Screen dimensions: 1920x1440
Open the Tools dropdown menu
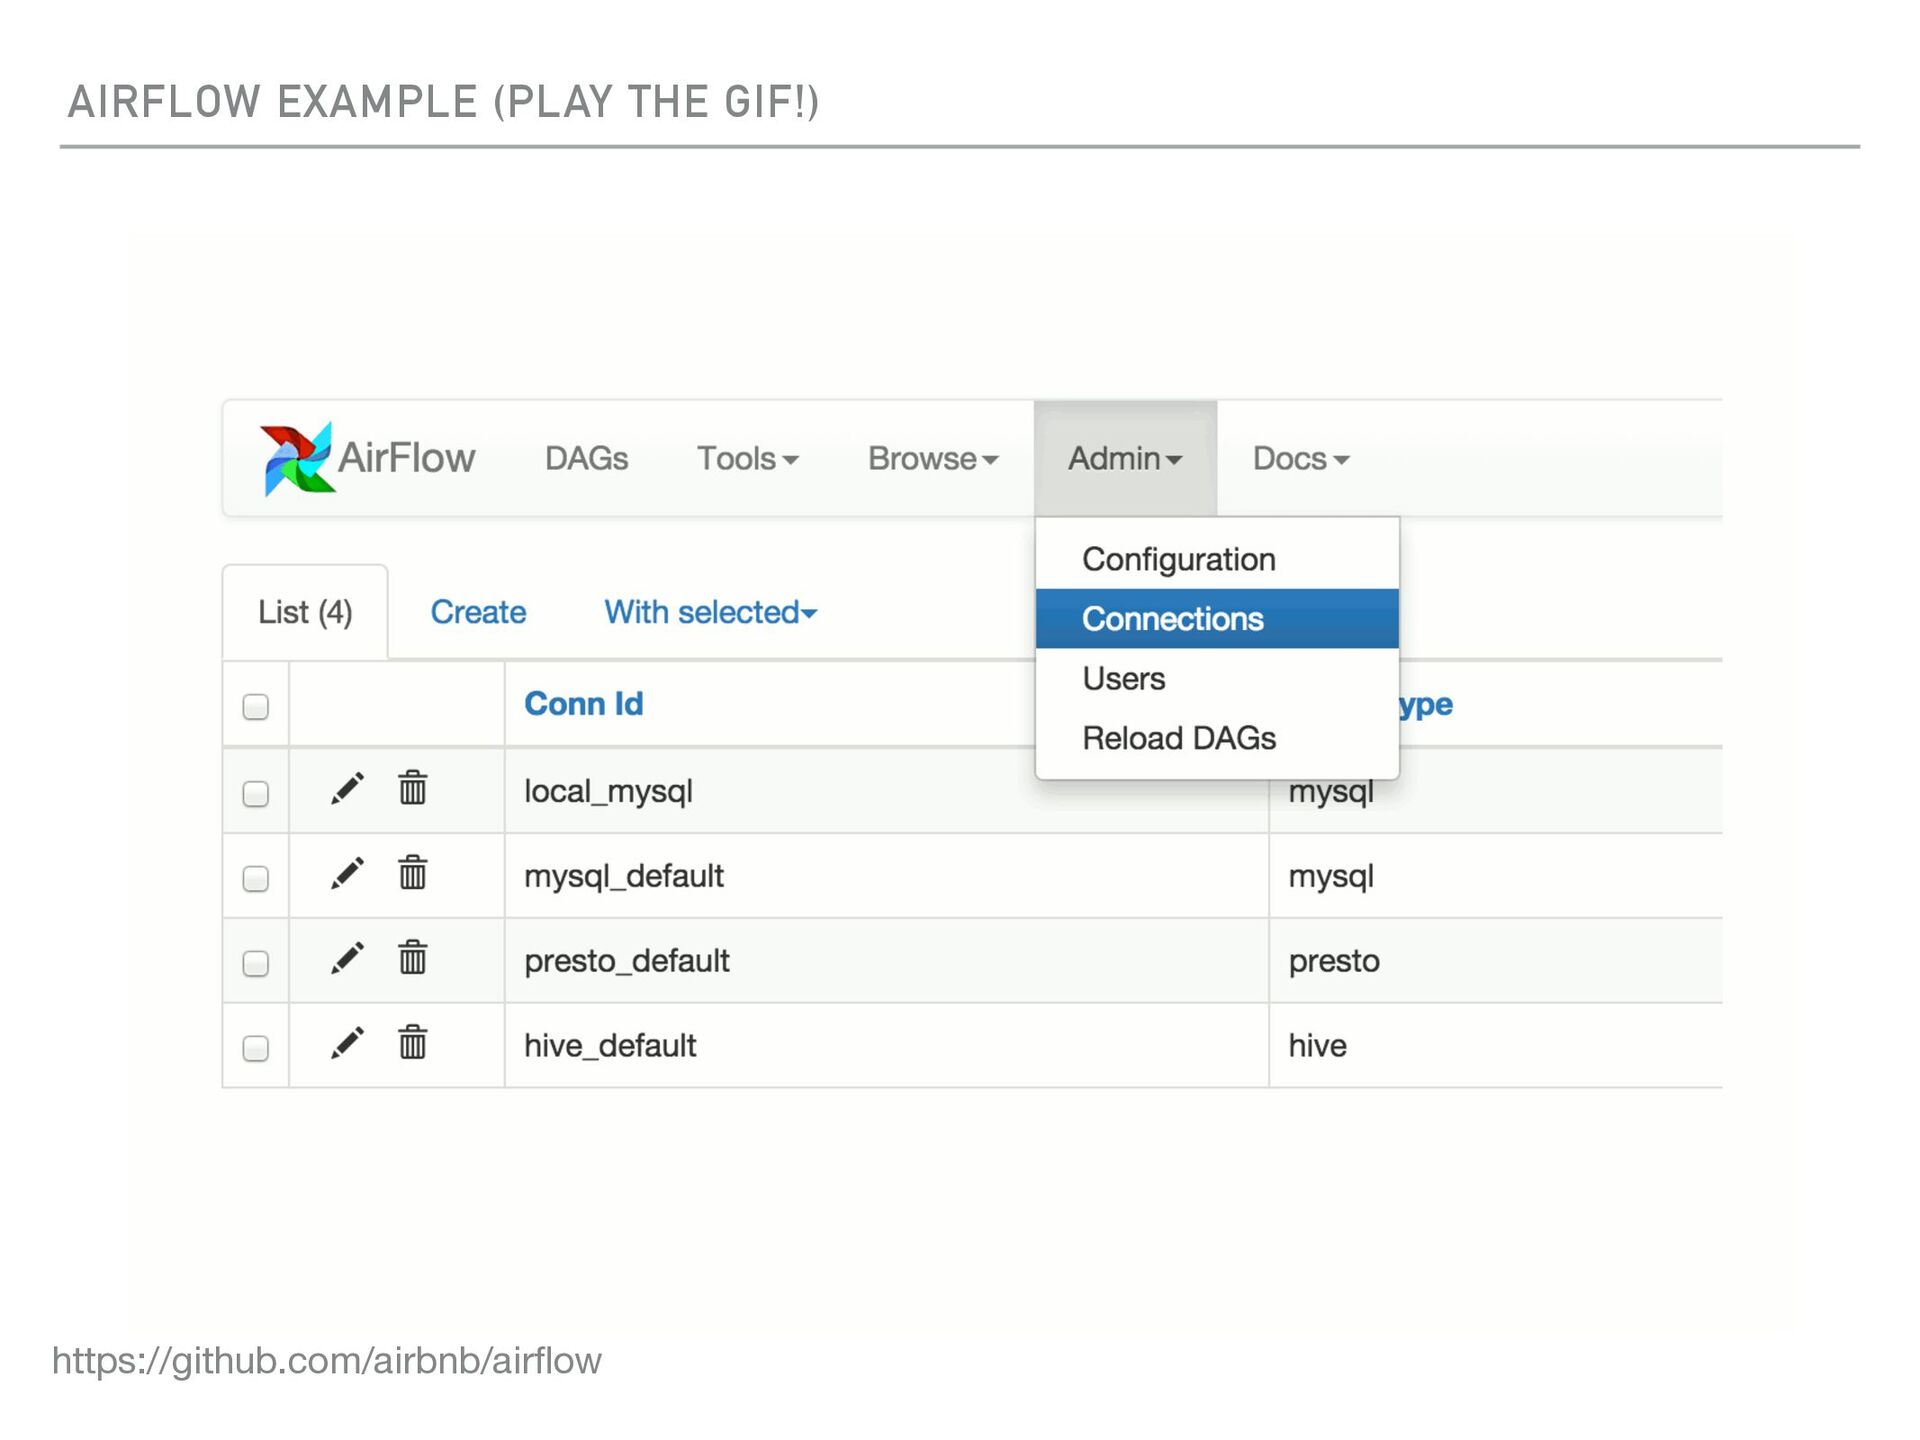pos(746,459)
